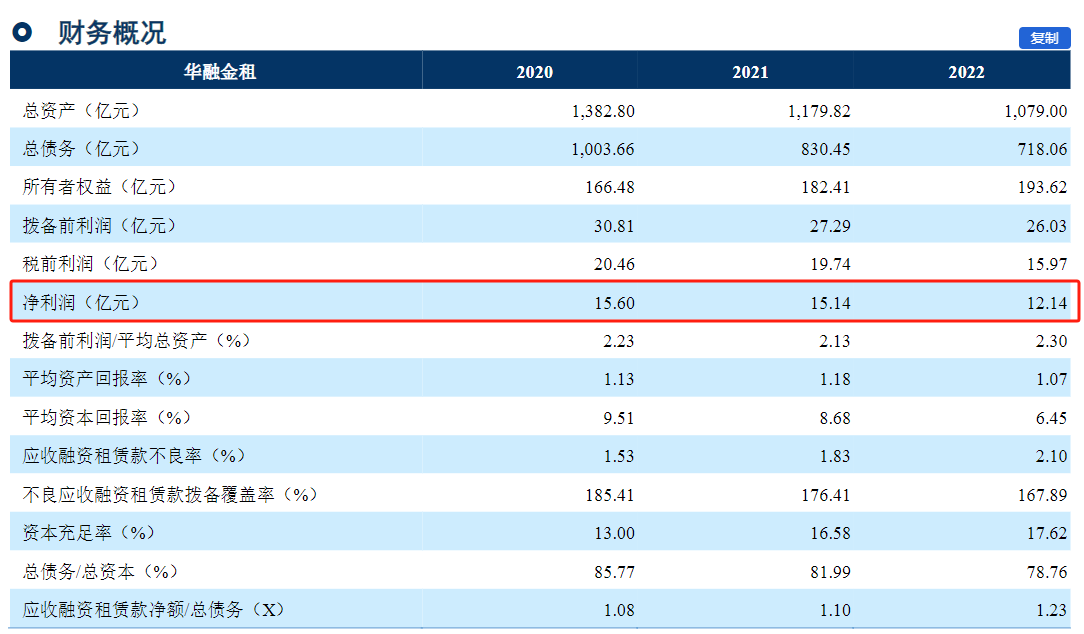1084x634 pixels.
Task: Click the 应收融资租赁款不良率（%） row label
Action: pos(134,456)
